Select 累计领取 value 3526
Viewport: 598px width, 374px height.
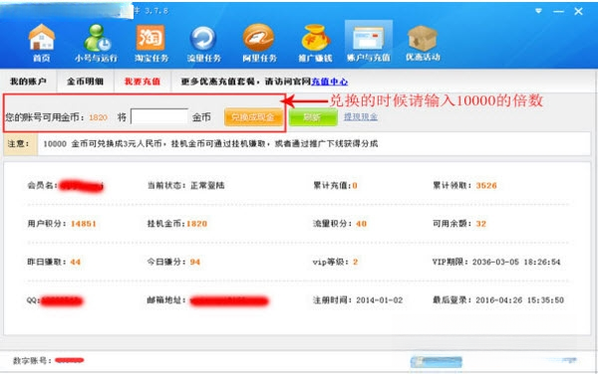pyautogui.click(x=486, y=186)
